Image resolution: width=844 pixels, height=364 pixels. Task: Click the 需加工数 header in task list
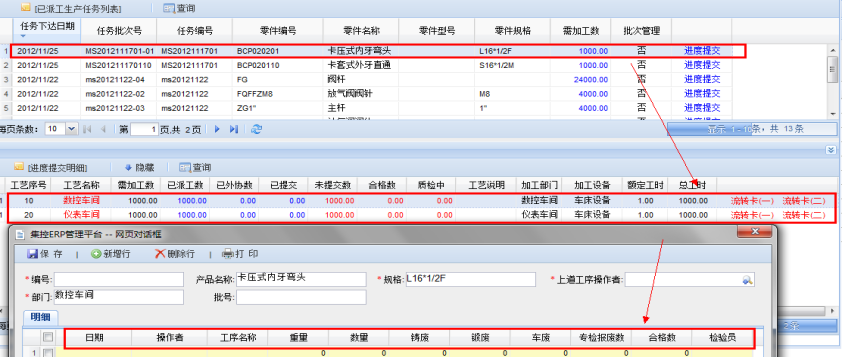[581, 30]
